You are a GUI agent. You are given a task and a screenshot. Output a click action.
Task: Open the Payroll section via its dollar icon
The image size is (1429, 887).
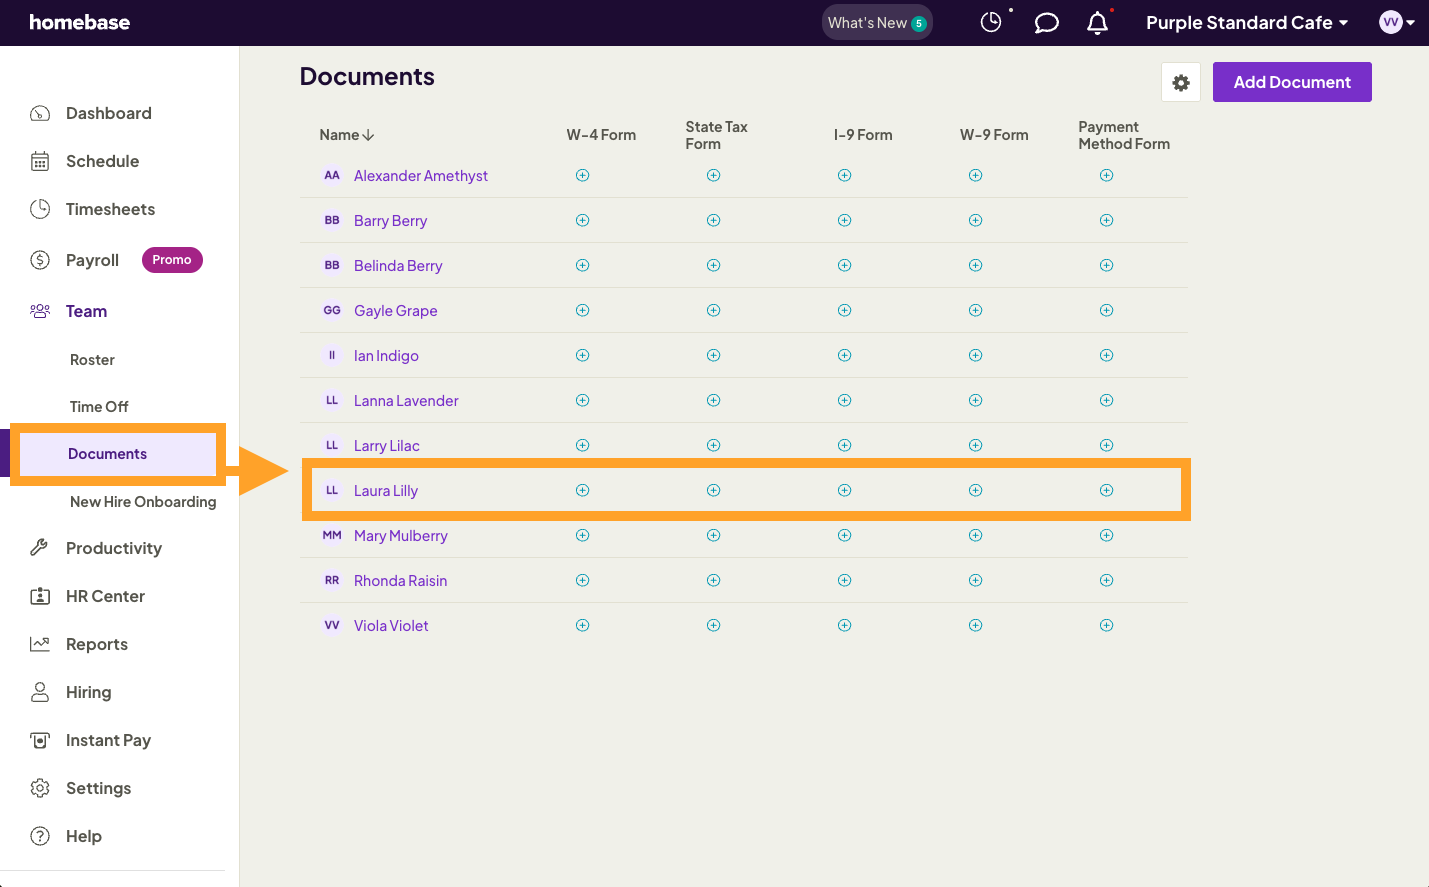point(40,260)
